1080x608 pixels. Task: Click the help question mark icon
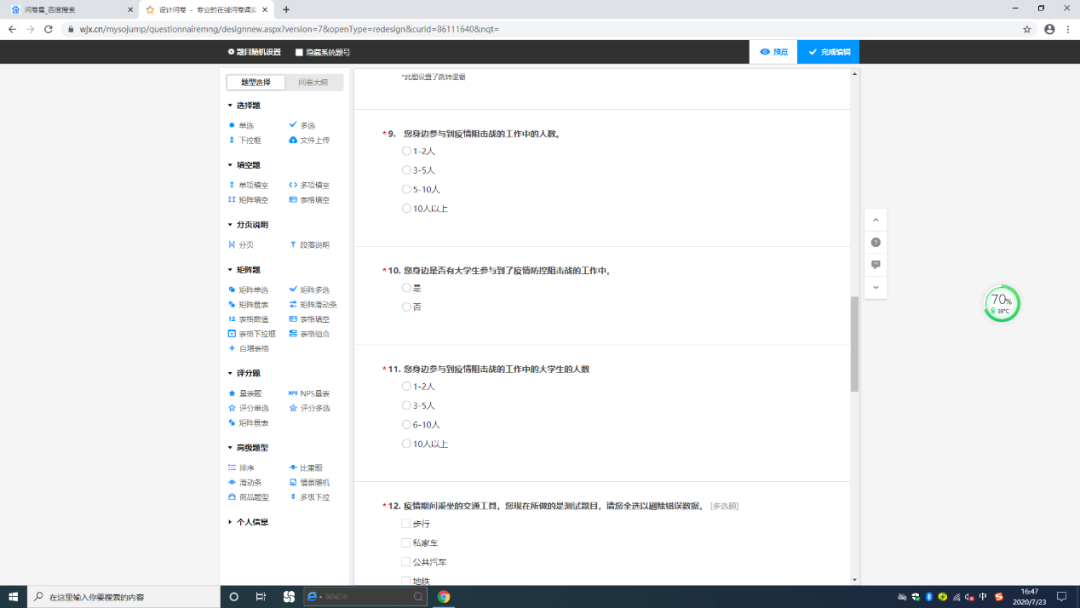(876, 242)
